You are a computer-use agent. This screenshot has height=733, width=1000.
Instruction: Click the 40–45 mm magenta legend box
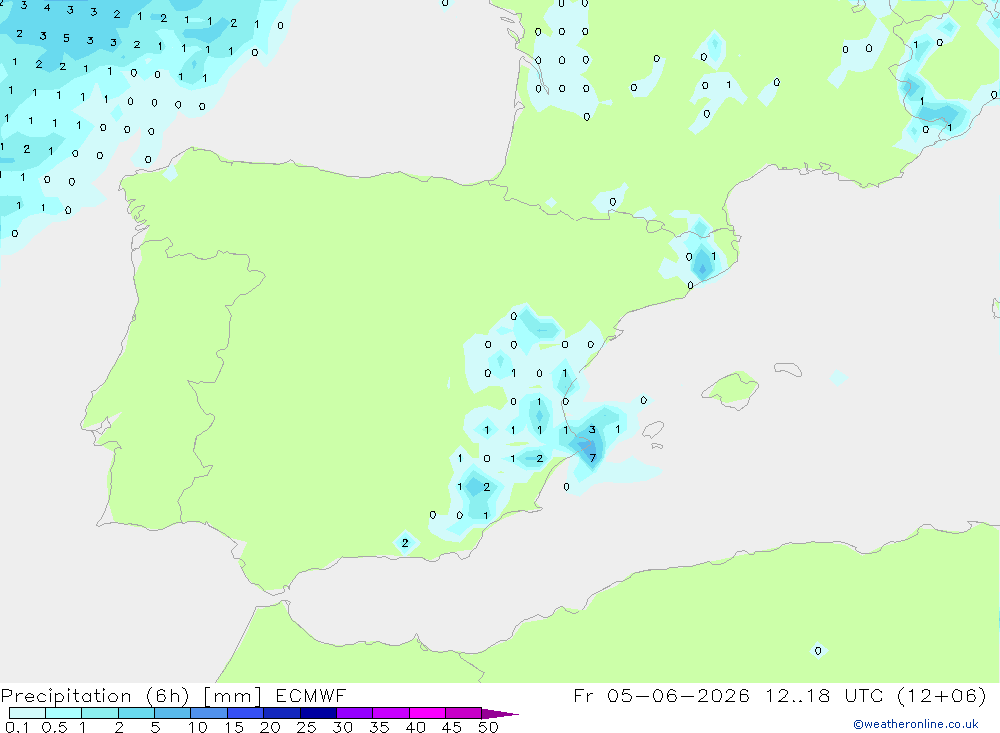pos(427,713)
